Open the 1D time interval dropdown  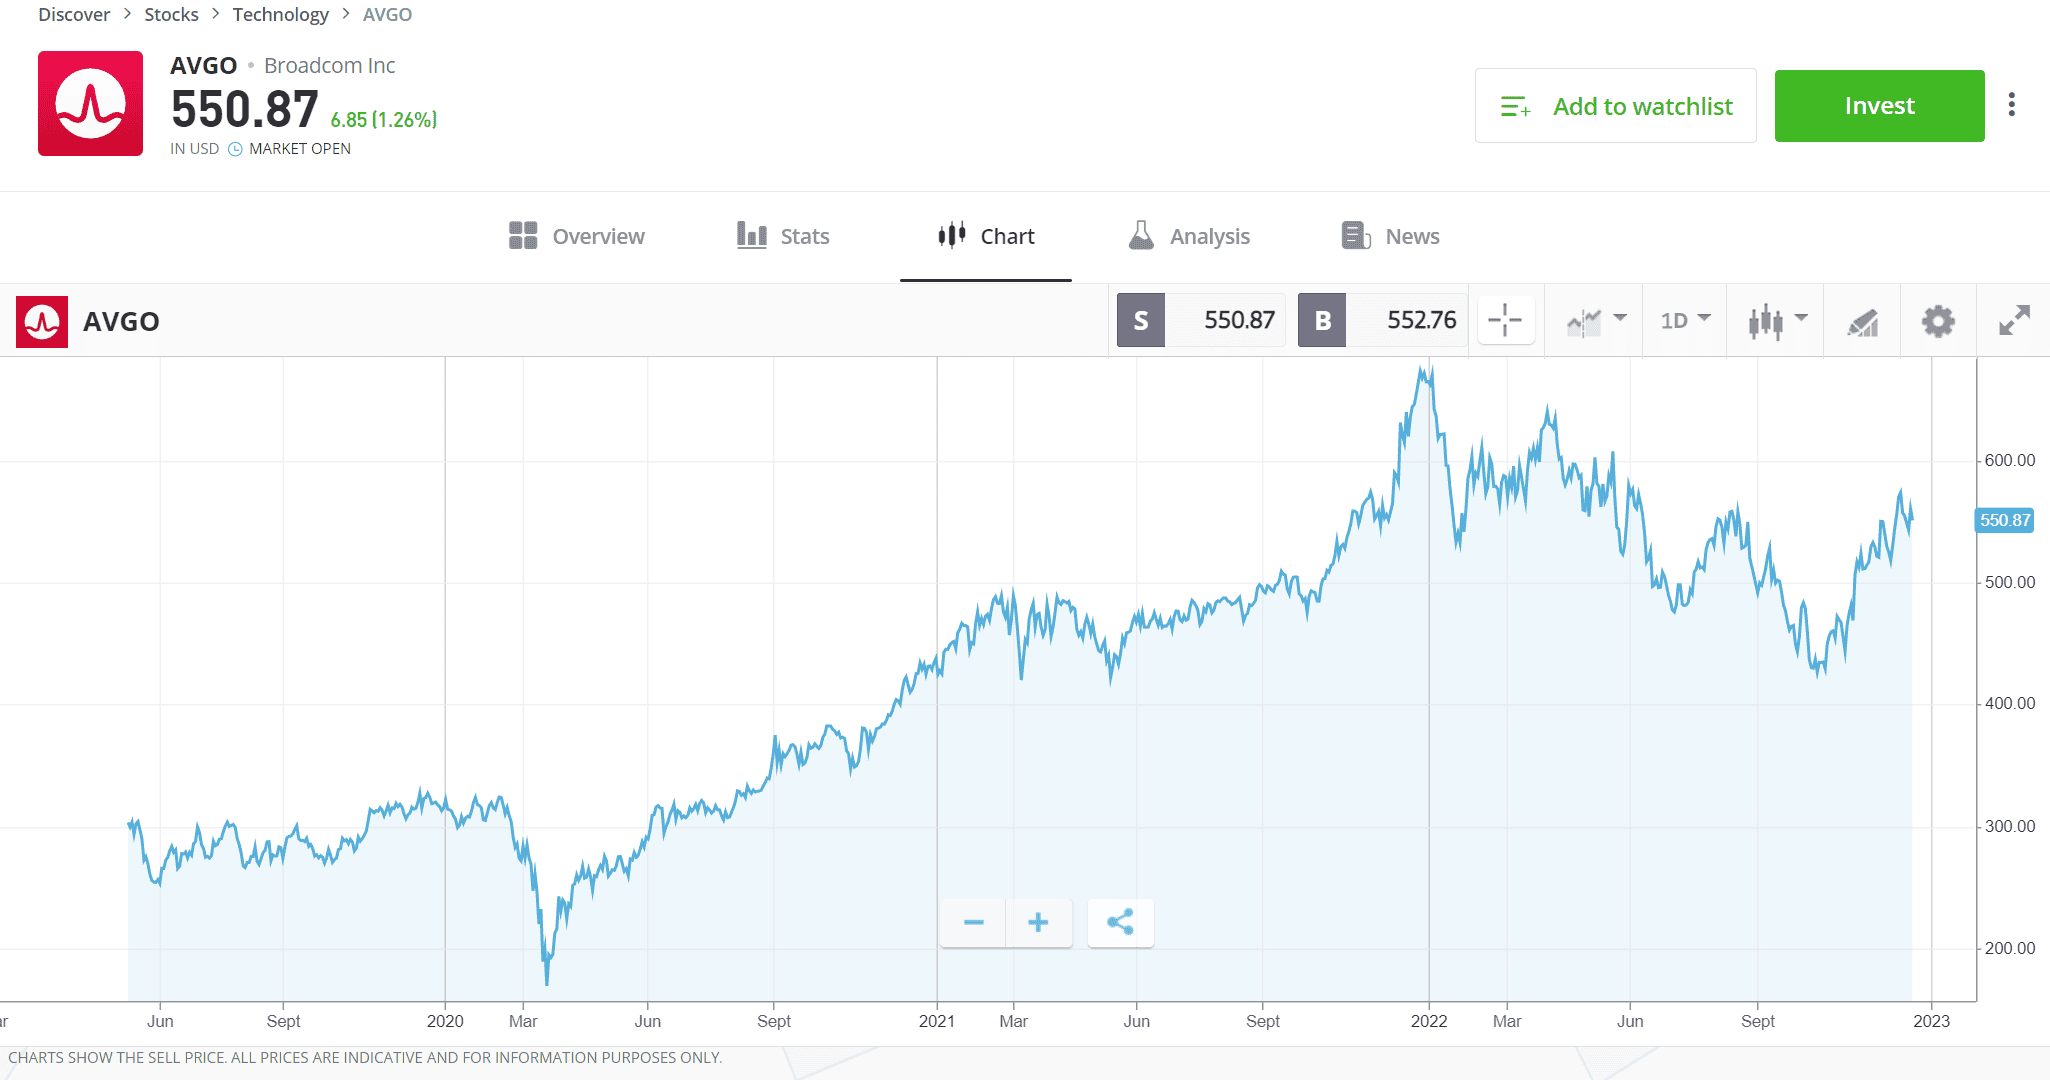pos(1685,321)
